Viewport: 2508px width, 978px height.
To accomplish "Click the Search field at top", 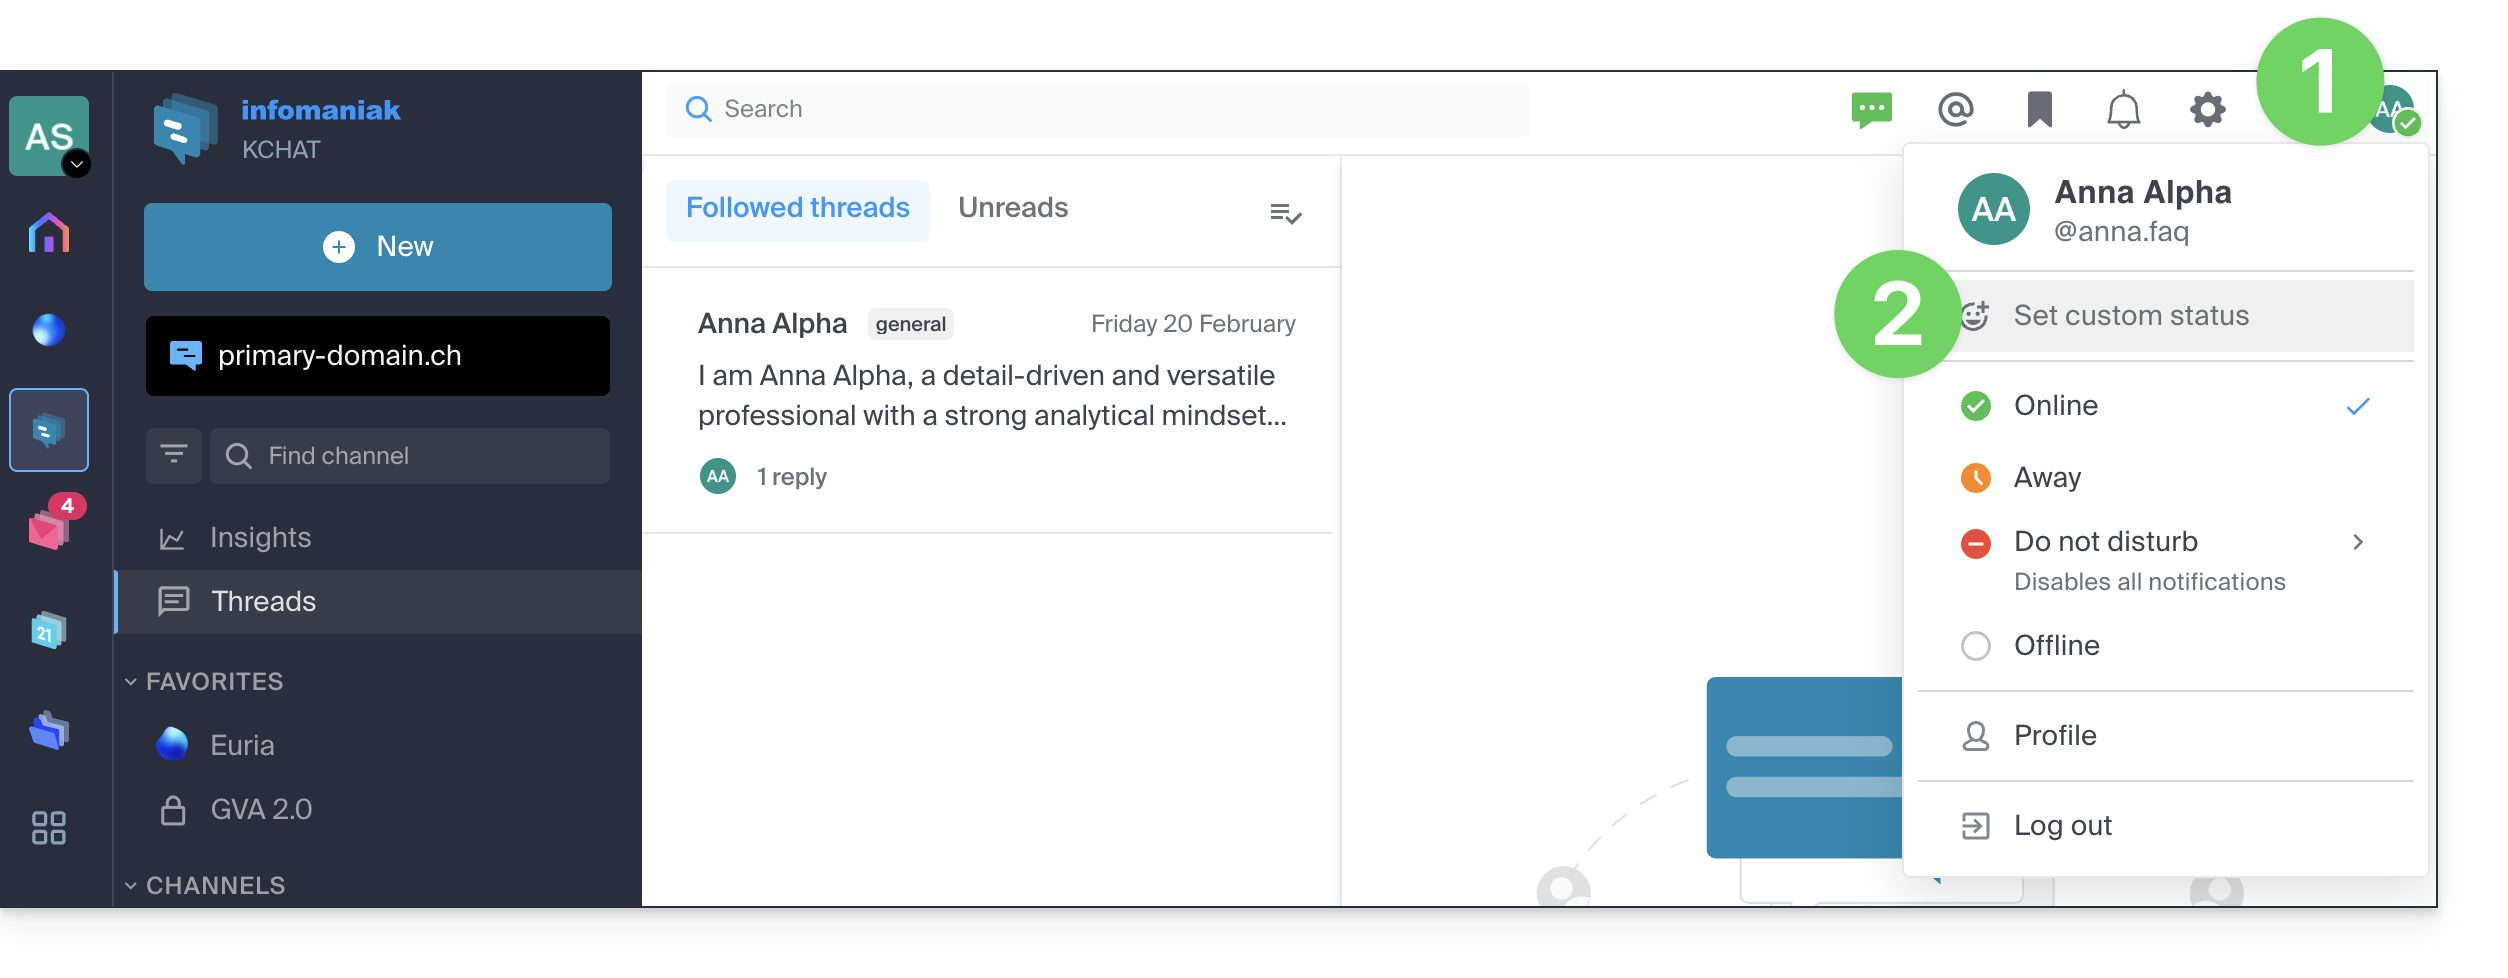I will (1097, 109).
